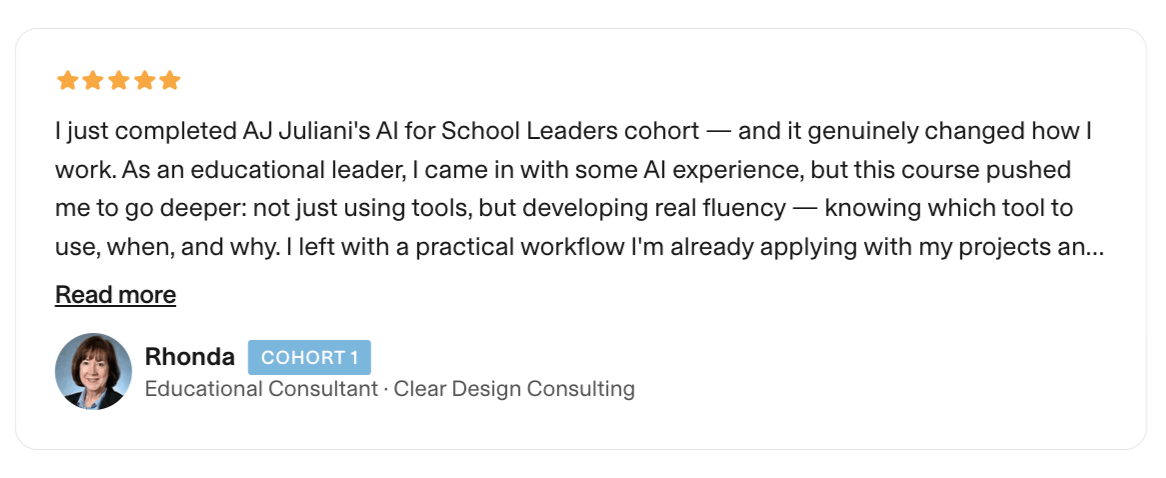
Task: Click the Clear Design Consulting company name
Action: pos(514,389)
